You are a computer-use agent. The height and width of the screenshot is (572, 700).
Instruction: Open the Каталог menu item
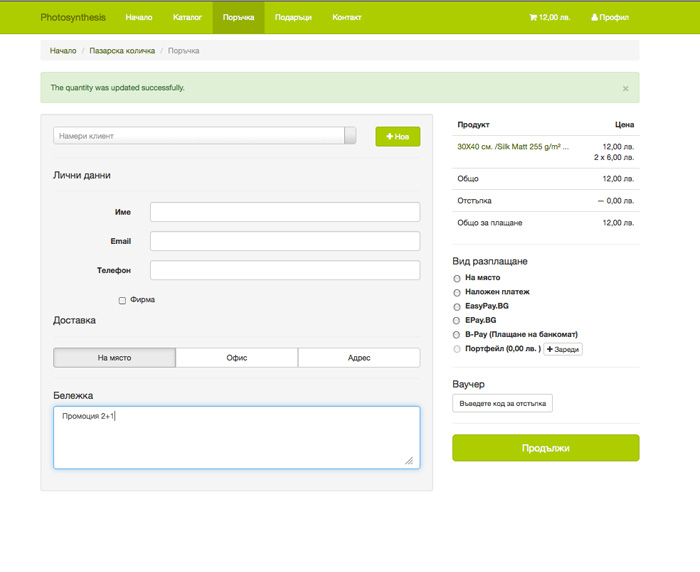[187, 17]
